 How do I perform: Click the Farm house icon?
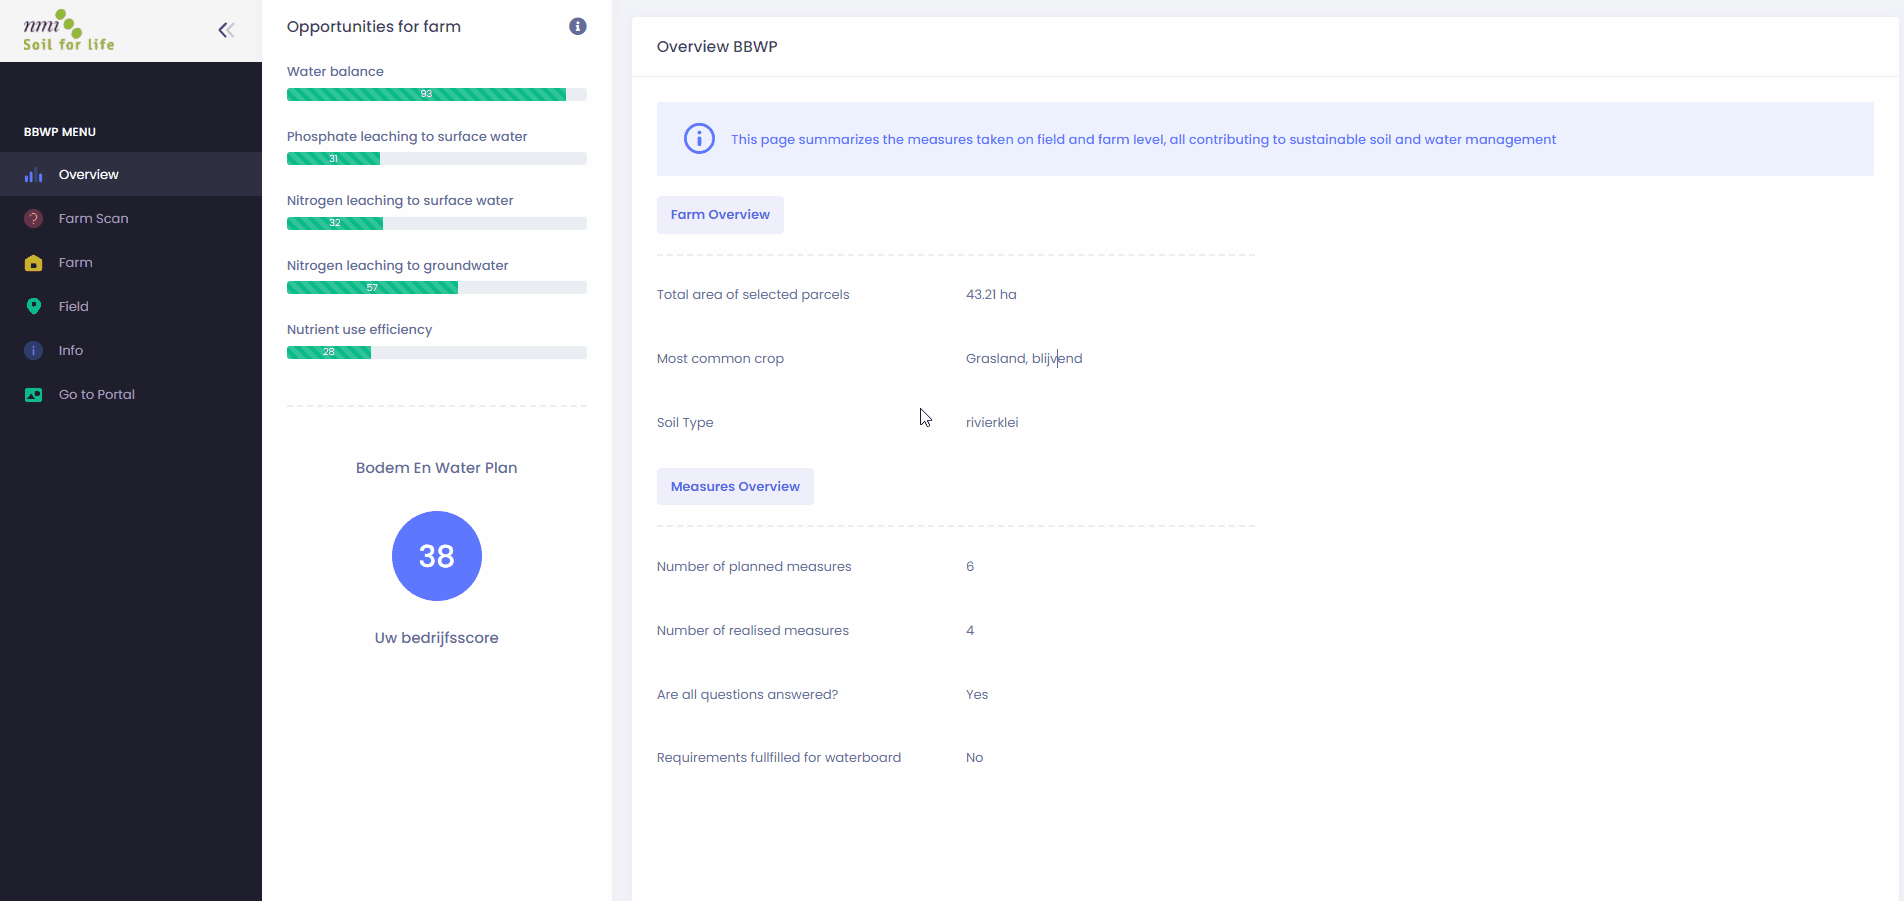click(x=34, y=263)
